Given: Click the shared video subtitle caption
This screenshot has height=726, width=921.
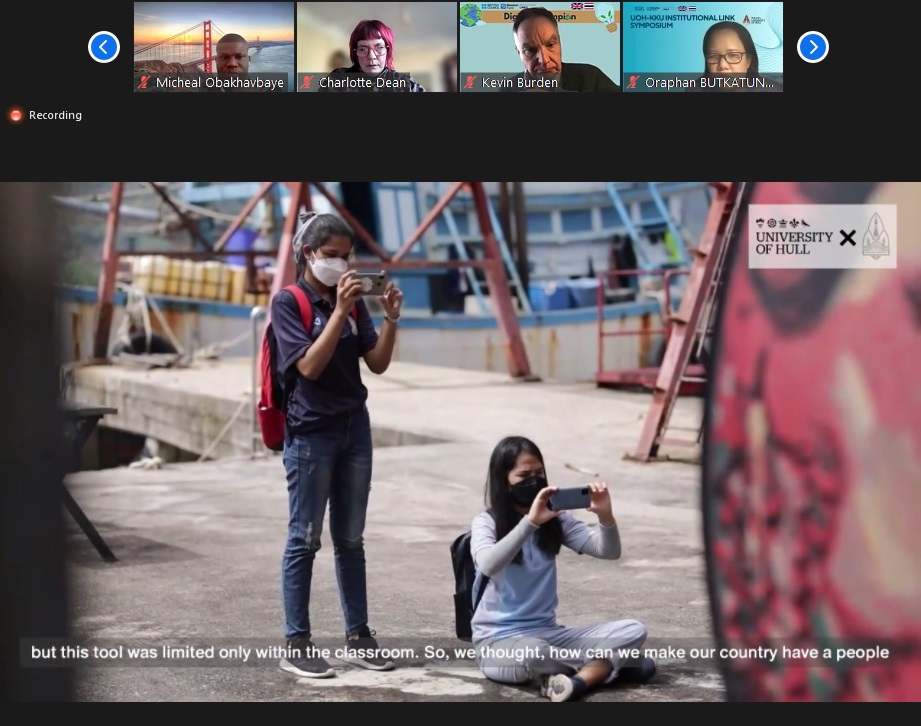Looking at the screenshot, I should tap(460, 653).
